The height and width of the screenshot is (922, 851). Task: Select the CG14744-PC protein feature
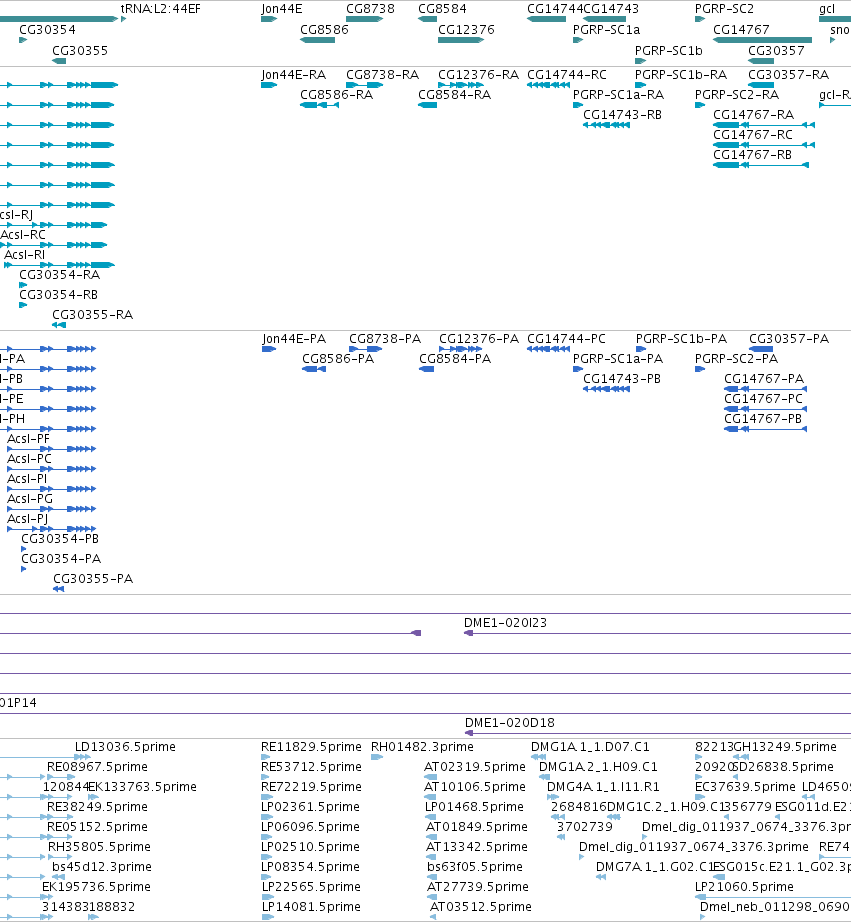click(548, 349)
